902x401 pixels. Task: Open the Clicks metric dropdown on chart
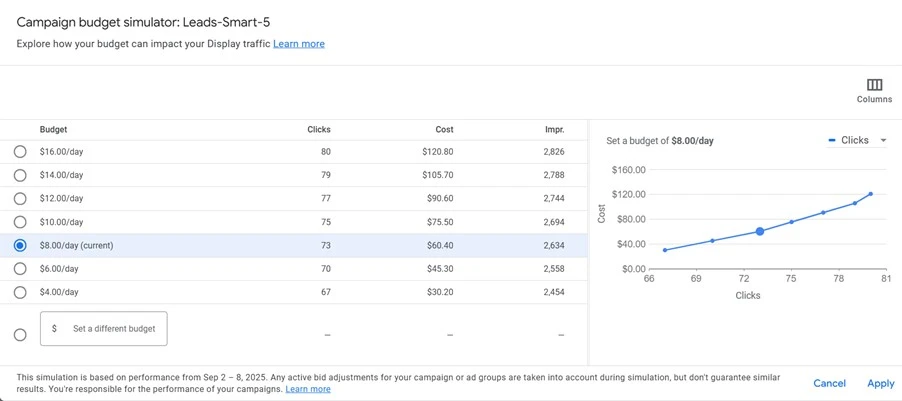point(858,141)
